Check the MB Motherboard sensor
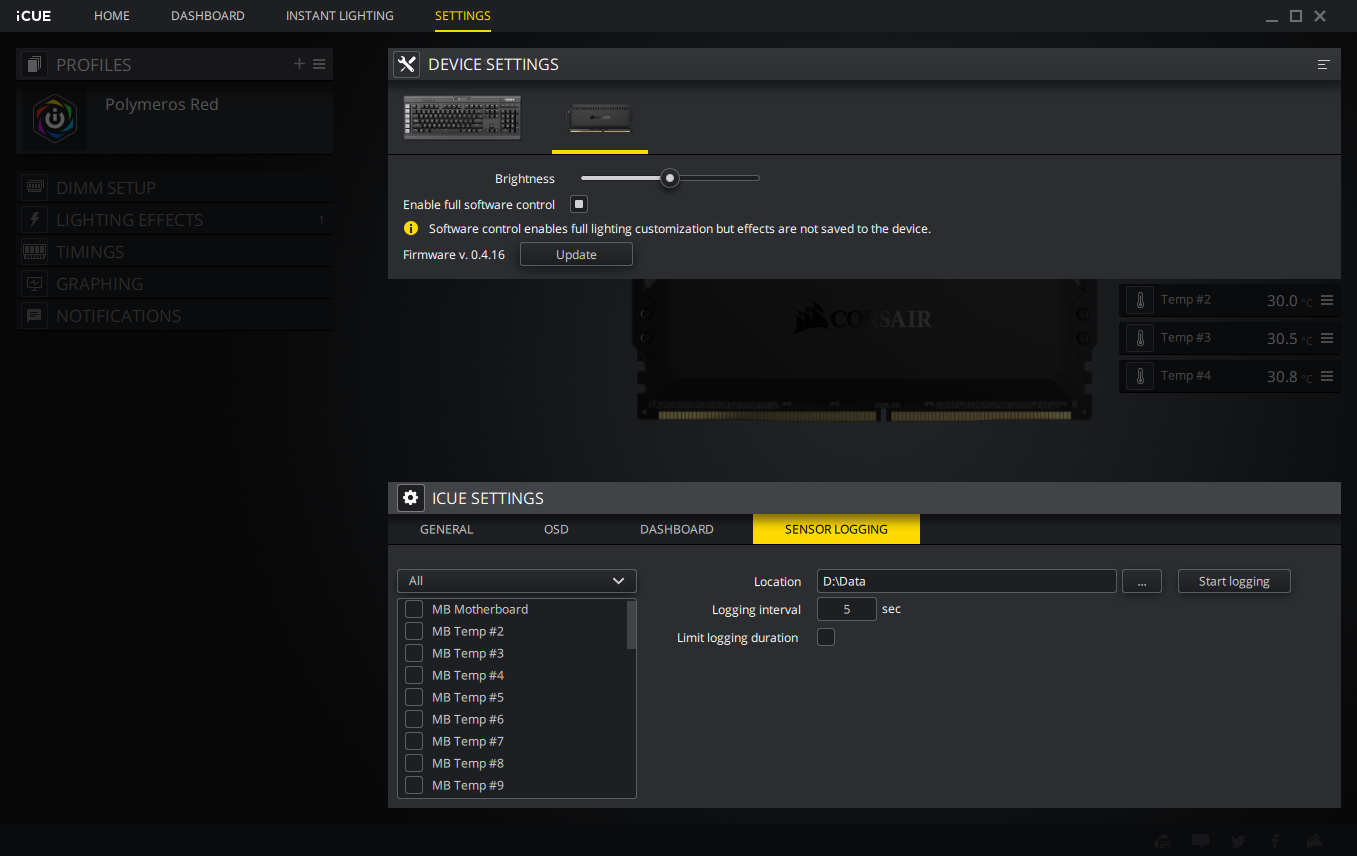 click(x=413, y=609)
